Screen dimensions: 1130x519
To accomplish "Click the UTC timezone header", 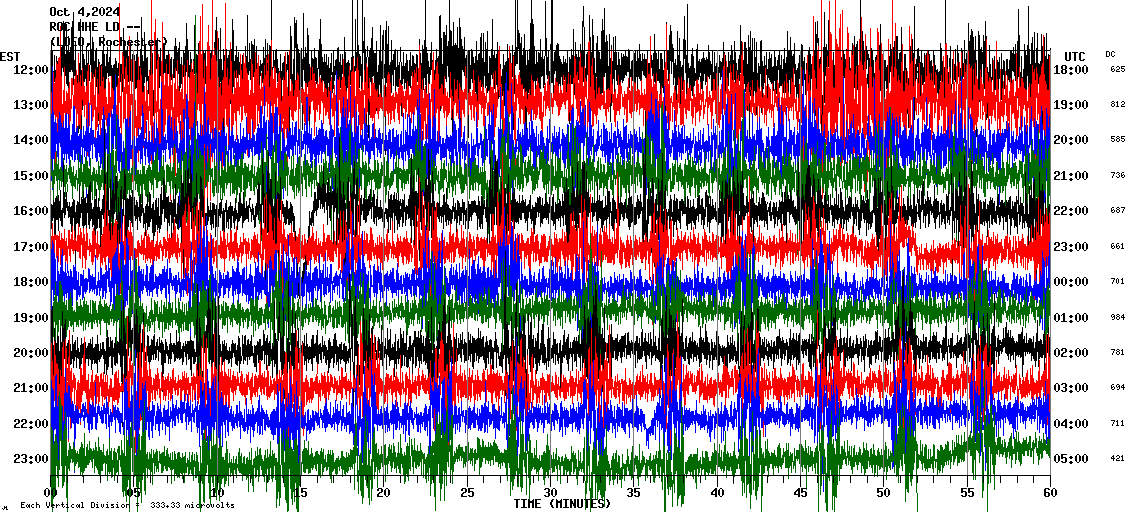I will coord(1075,56).
